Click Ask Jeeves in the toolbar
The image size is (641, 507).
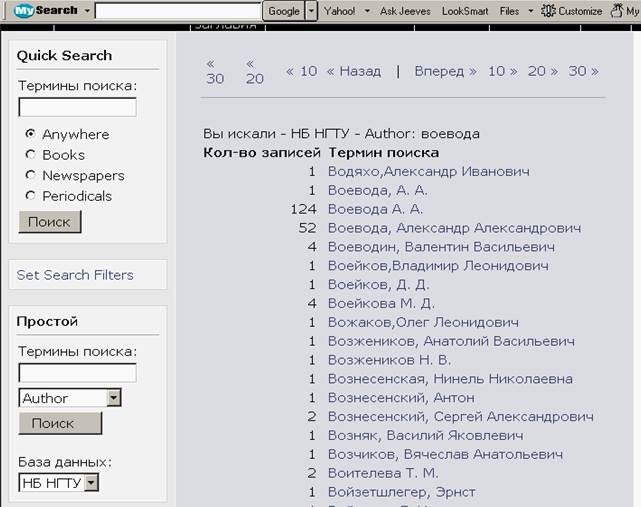[x=405, y=11]
